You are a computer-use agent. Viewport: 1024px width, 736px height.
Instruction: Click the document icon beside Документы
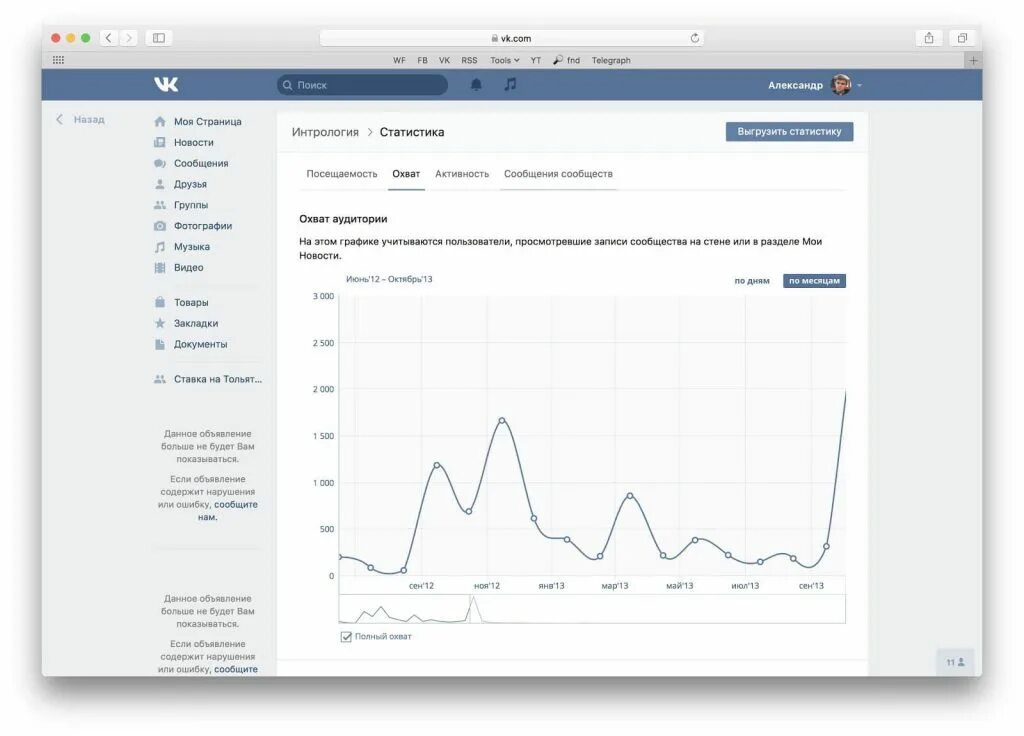pos(159,344)
